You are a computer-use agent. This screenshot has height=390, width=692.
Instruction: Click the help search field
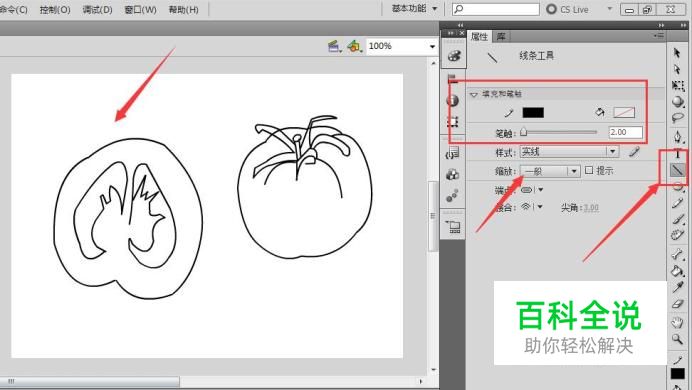click(496, 9)
